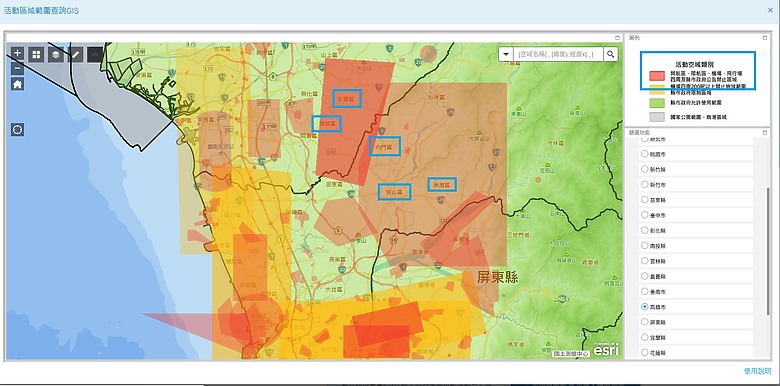Image resolution: width=780 pixels, height=386 pixels.
Task: Return map to home extent
Action: [17, 84]
